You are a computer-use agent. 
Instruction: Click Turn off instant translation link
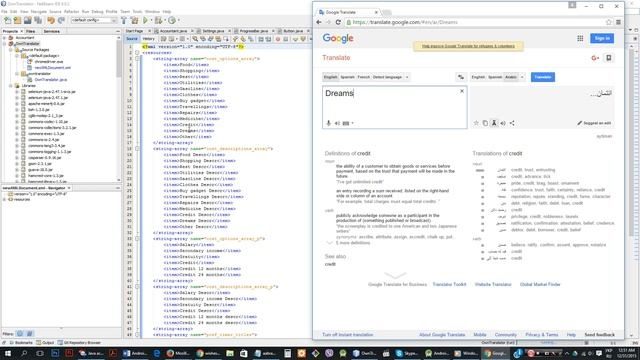click(347, 335)
